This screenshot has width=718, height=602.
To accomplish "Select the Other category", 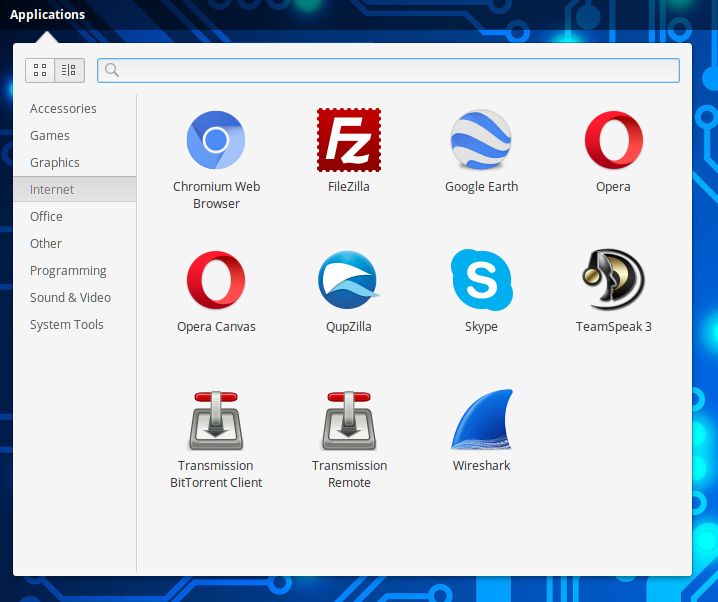I will 75,244.
